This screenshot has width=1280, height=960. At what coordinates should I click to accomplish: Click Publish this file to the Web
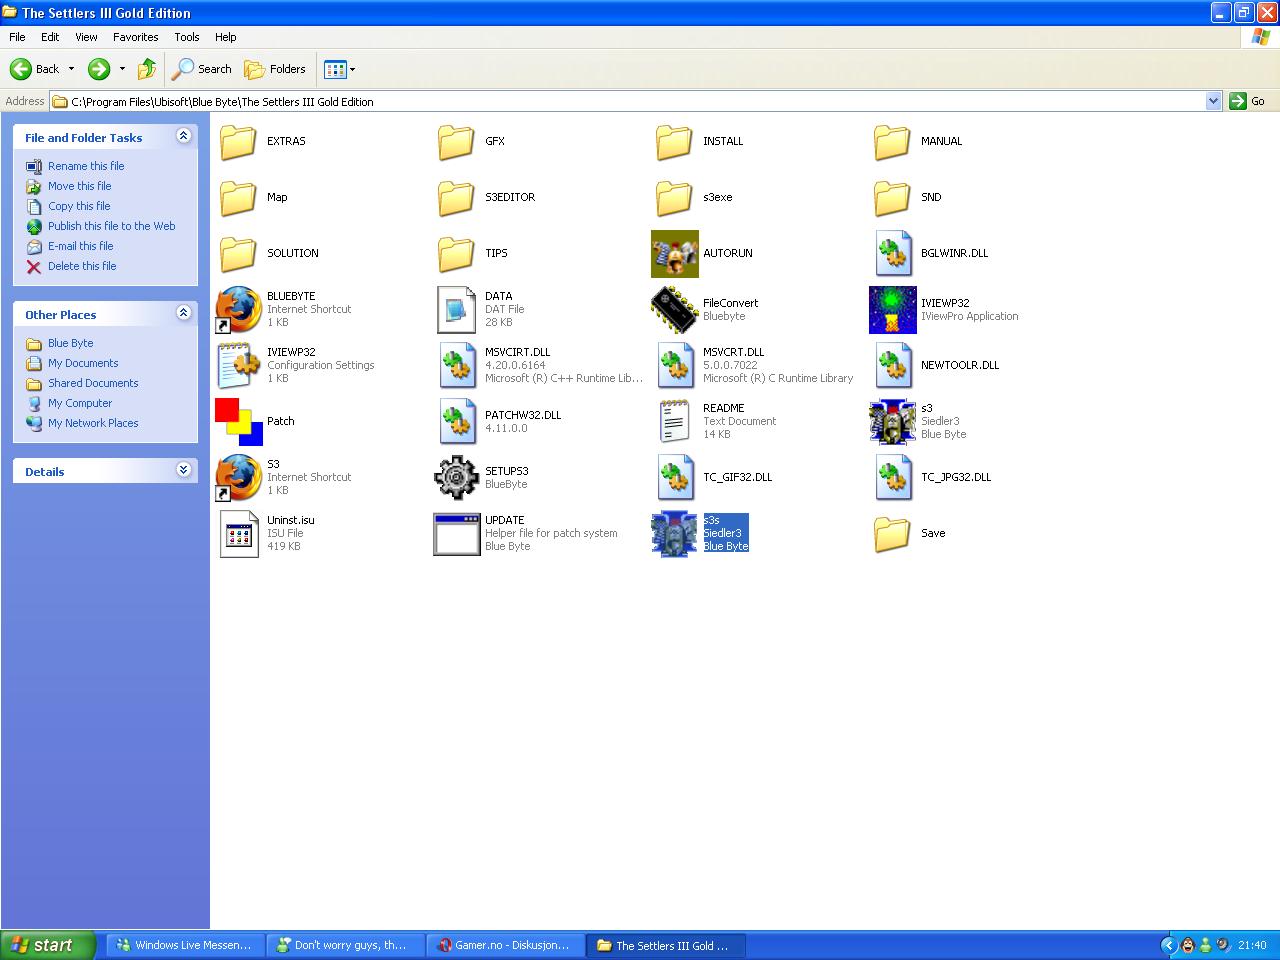pos(112,226)
